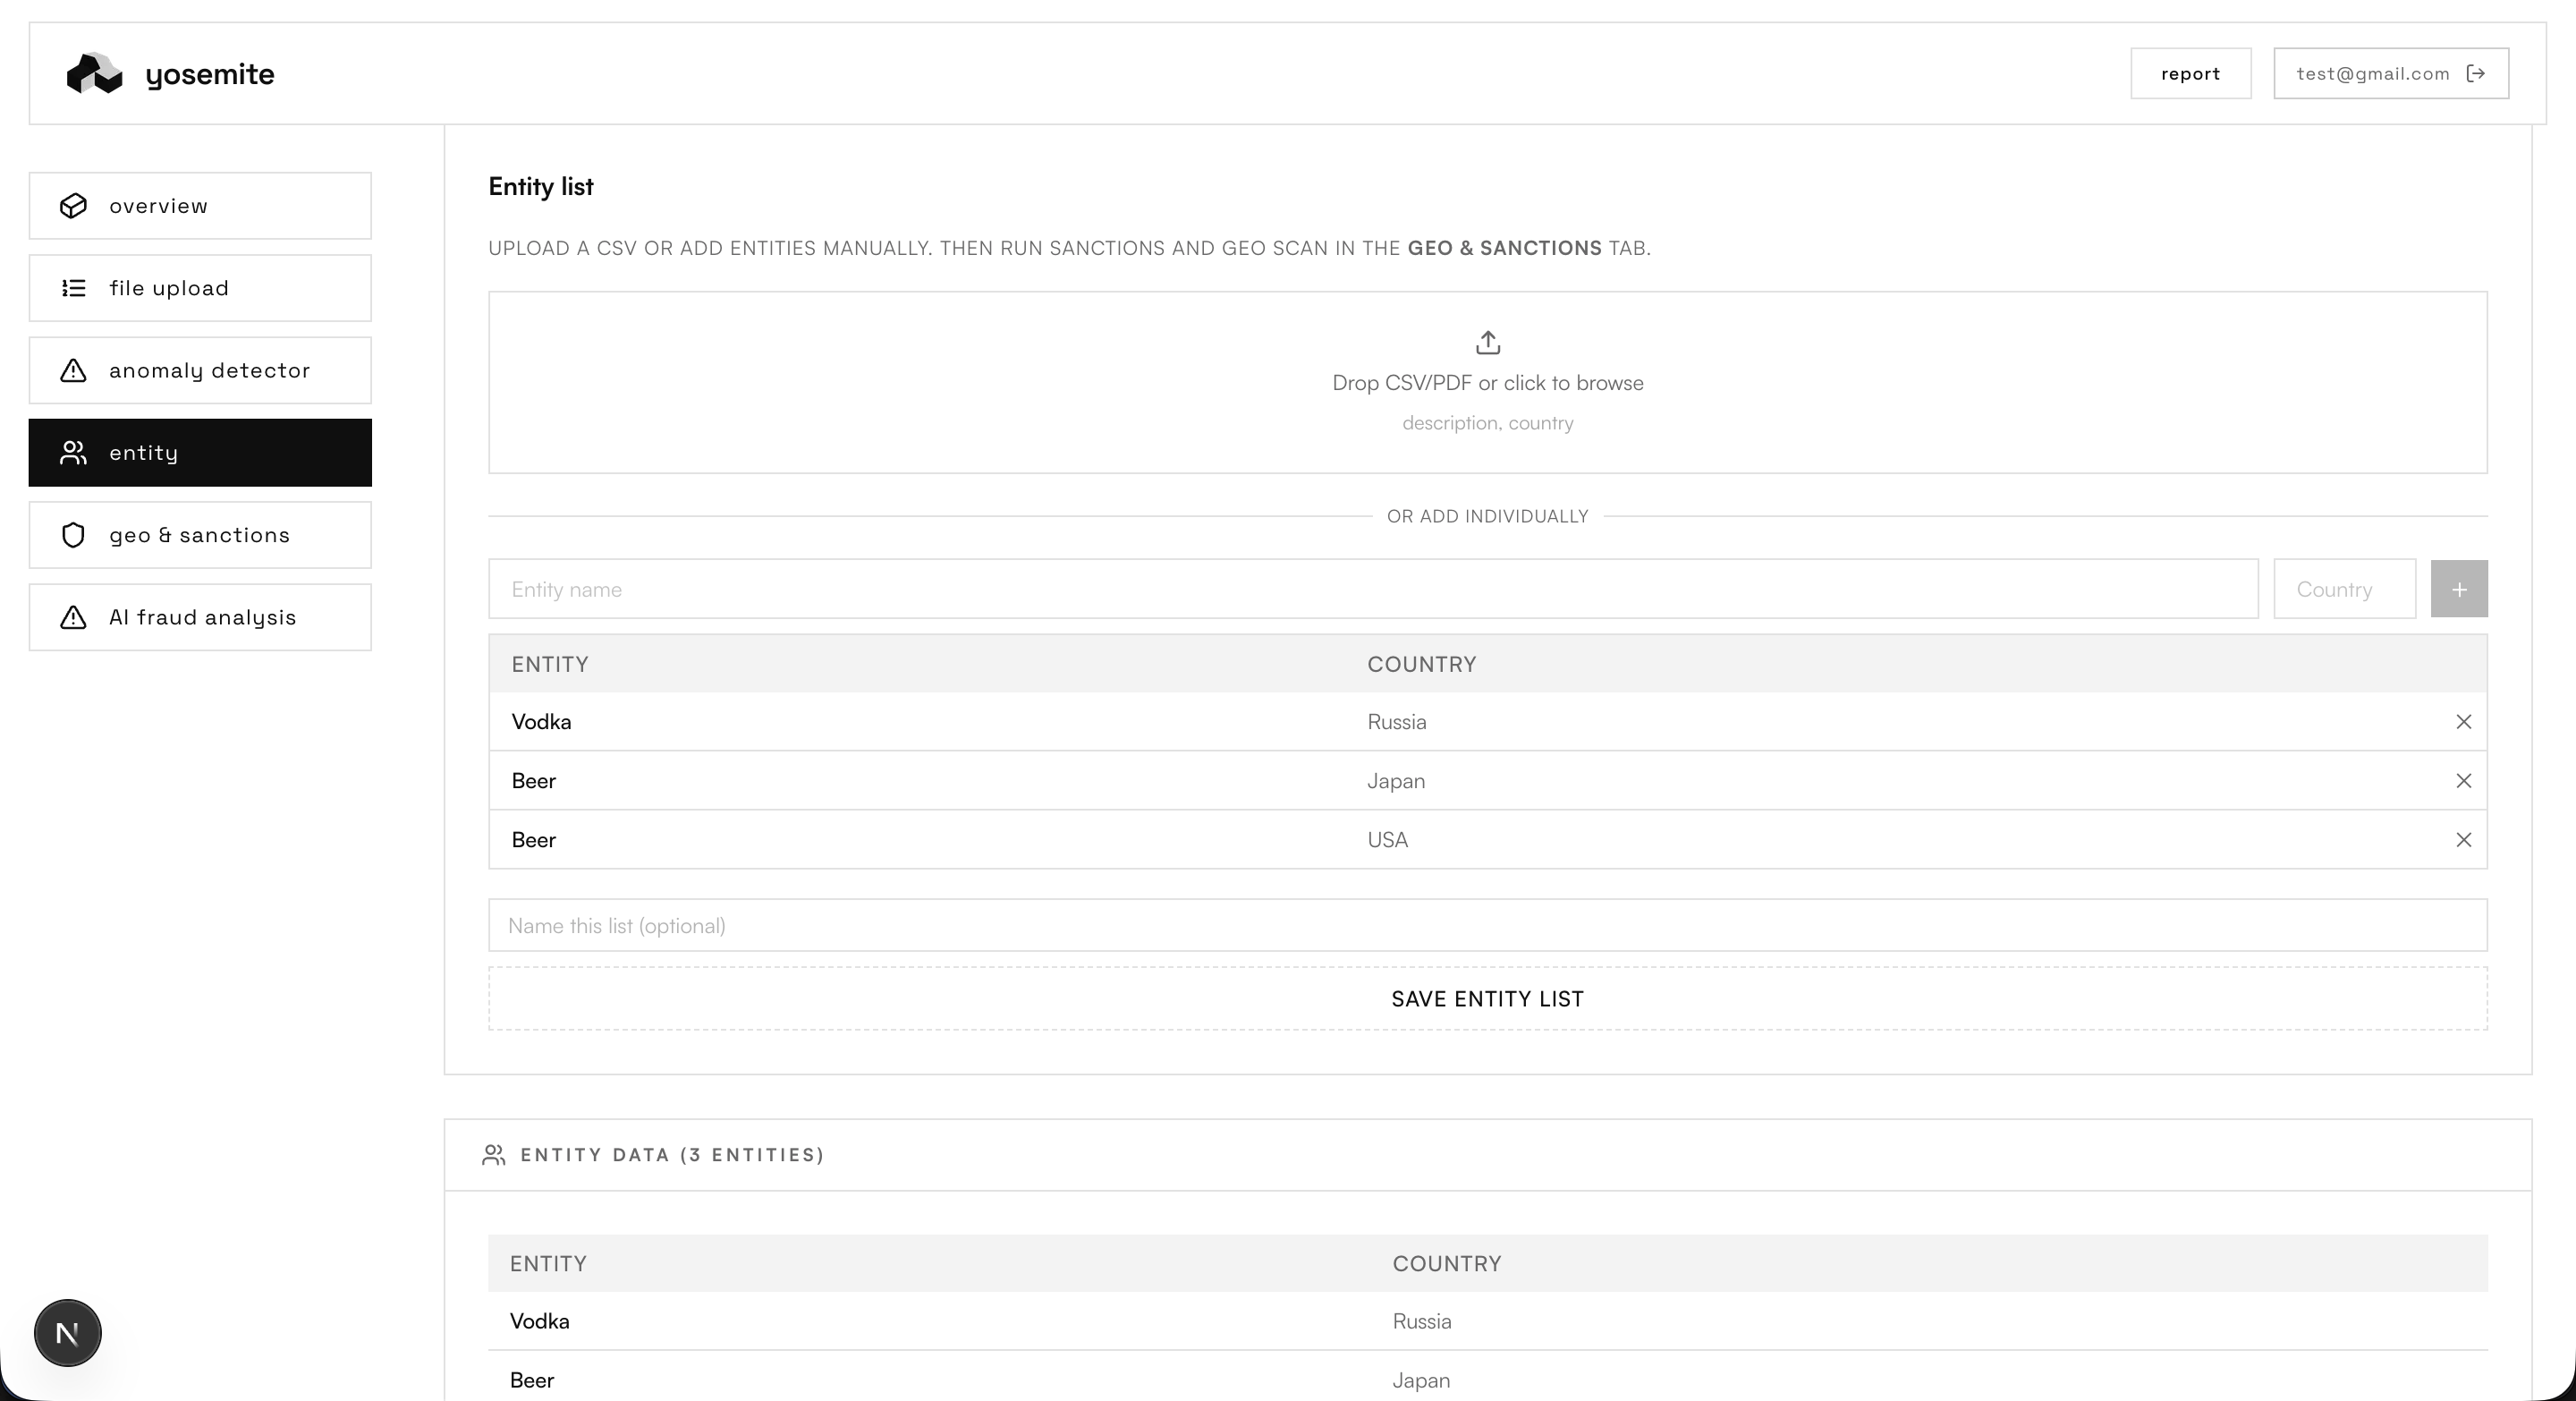Delete the Beer Japan entry
The height and width of the screenshot is (1401, 2576).
[2463, 781]
